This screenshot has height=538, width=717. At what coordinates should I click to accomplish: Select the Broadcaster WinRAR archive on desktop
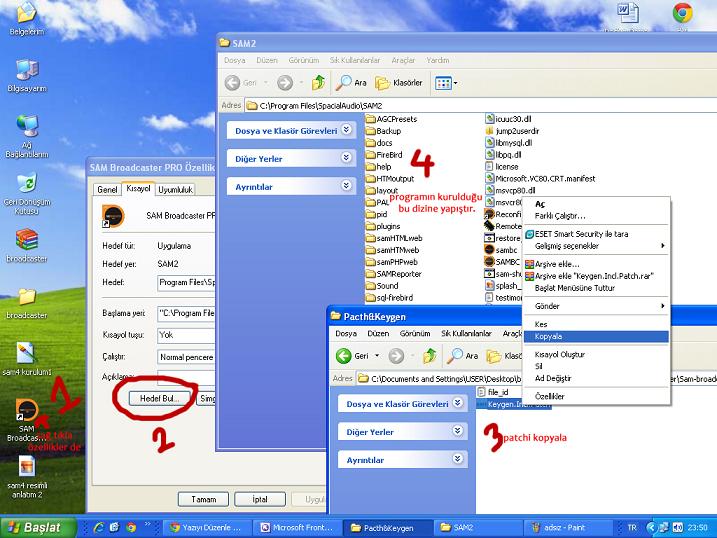[x=27, y=246]
